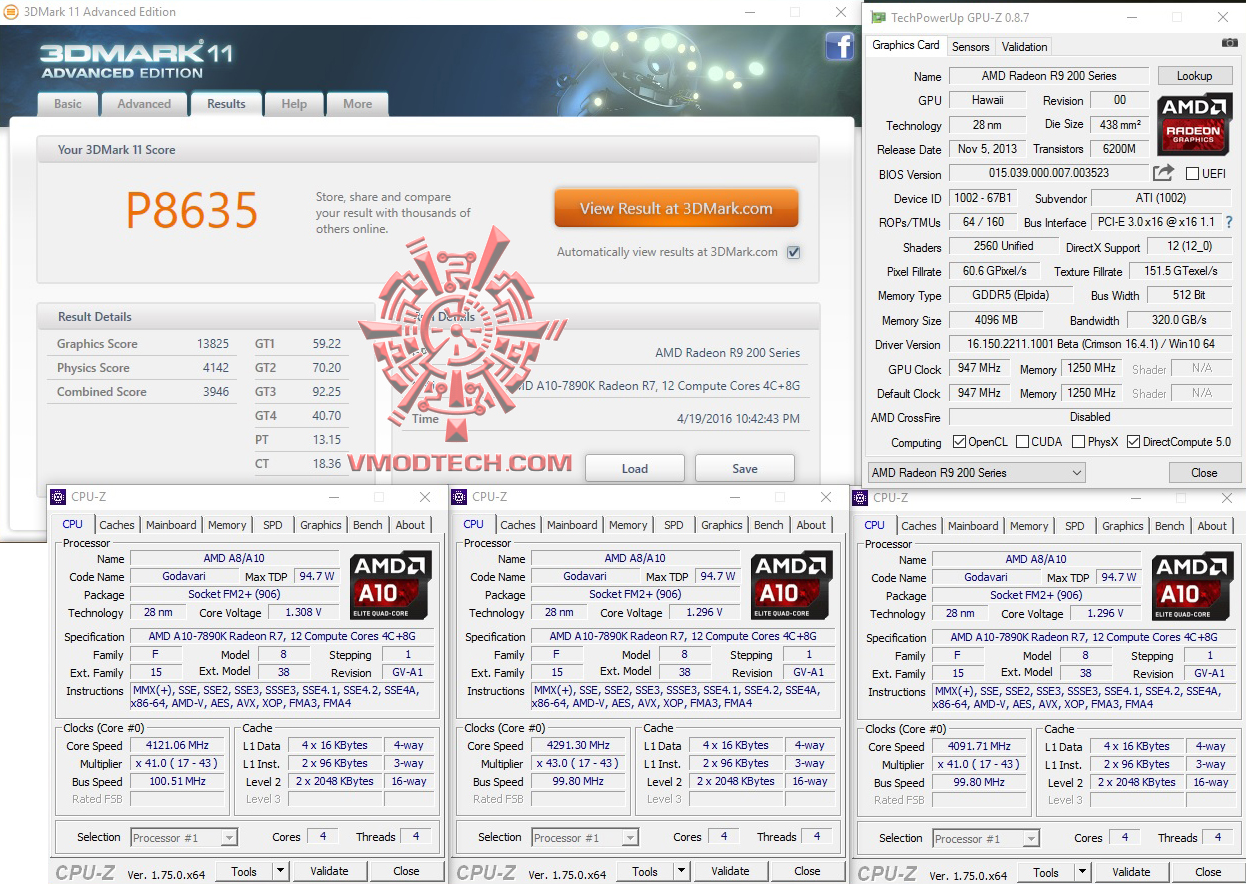Screen dimensions: 1246x884
Task: Click the GPU-Z BIOS Version field
Action: pyautogui.click(x=1049, y=173)
